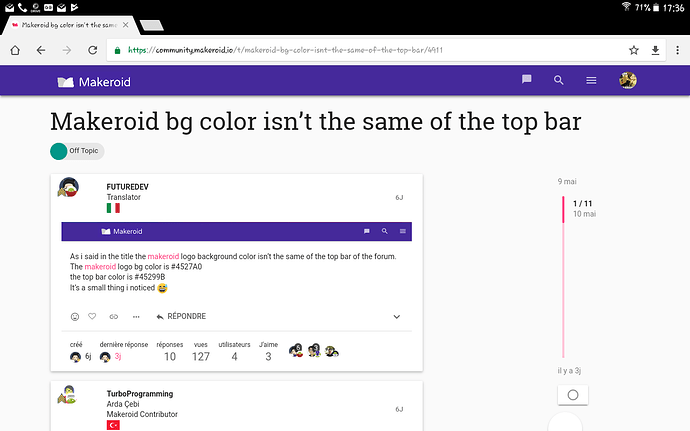Click the 6J date on FUTUREDEV's post
The image size is (690, 431).
(399, 198)
